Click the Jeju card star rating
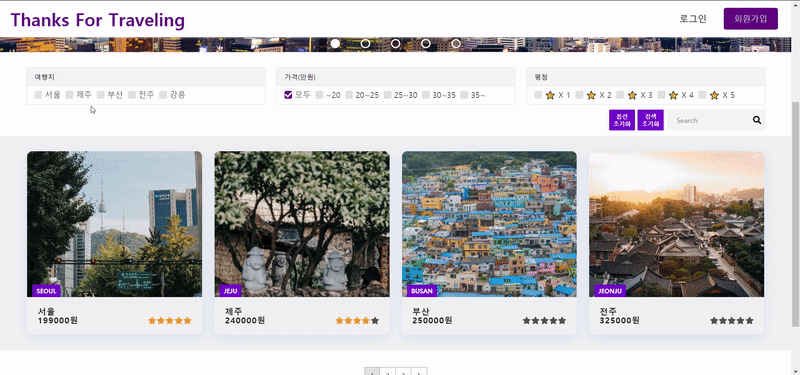This screenshot has width=800, height=375. tap(357, 321)
